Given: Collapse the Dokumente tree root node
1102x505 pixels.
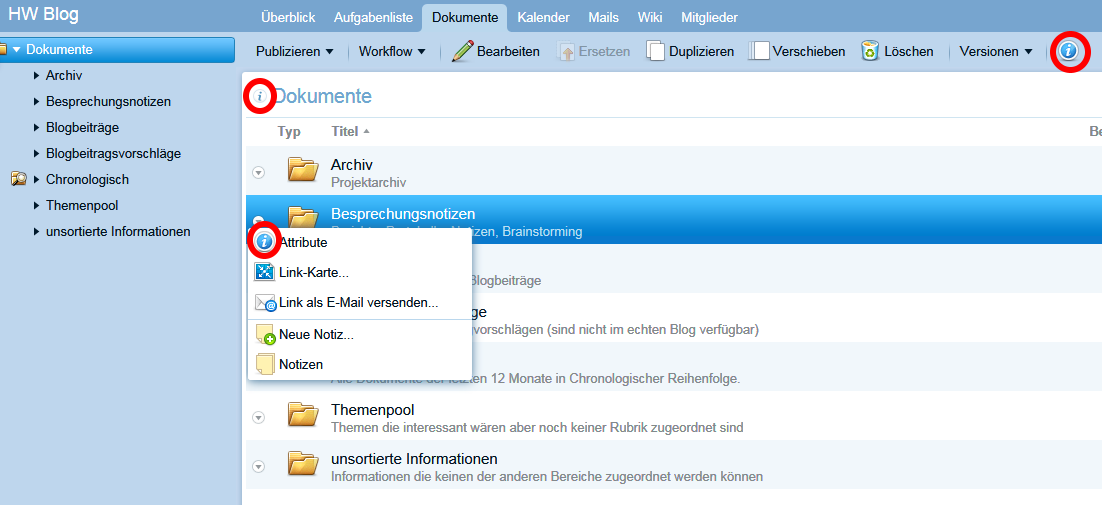Looking at the screenshot, I should tap(17, 50).
